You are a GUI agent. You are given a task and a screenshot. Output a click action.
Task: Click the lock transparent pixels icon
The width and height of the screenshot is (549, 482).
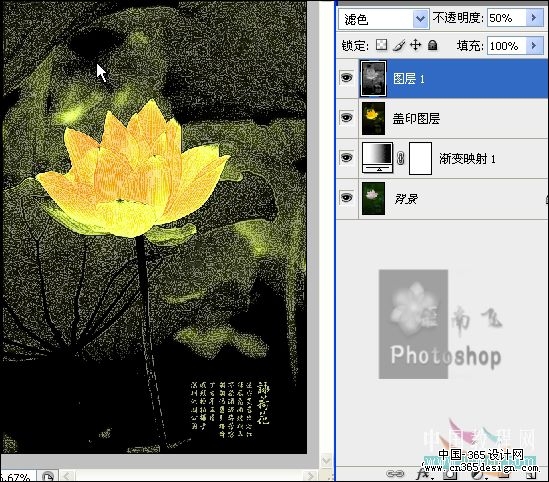pos(381,45)
